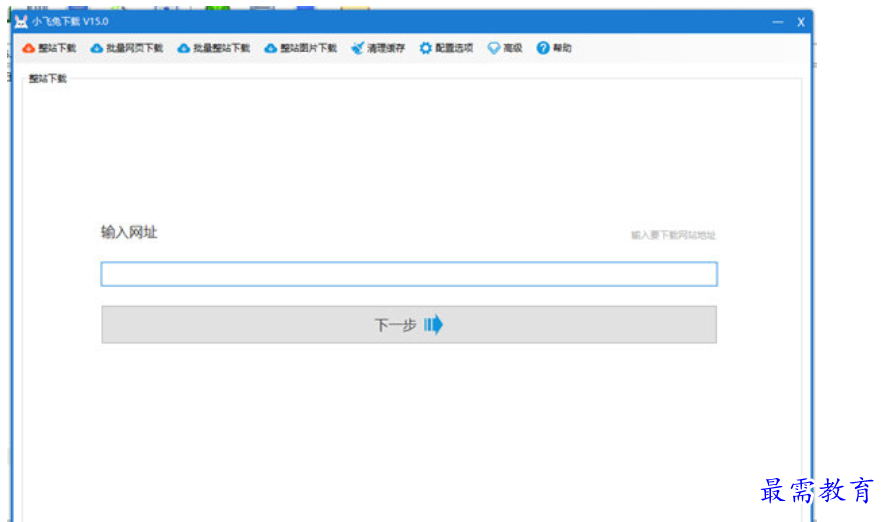Switch to 整站图片下载 in the toolbar
The image size is (882, 522).
tap(300, 48)
